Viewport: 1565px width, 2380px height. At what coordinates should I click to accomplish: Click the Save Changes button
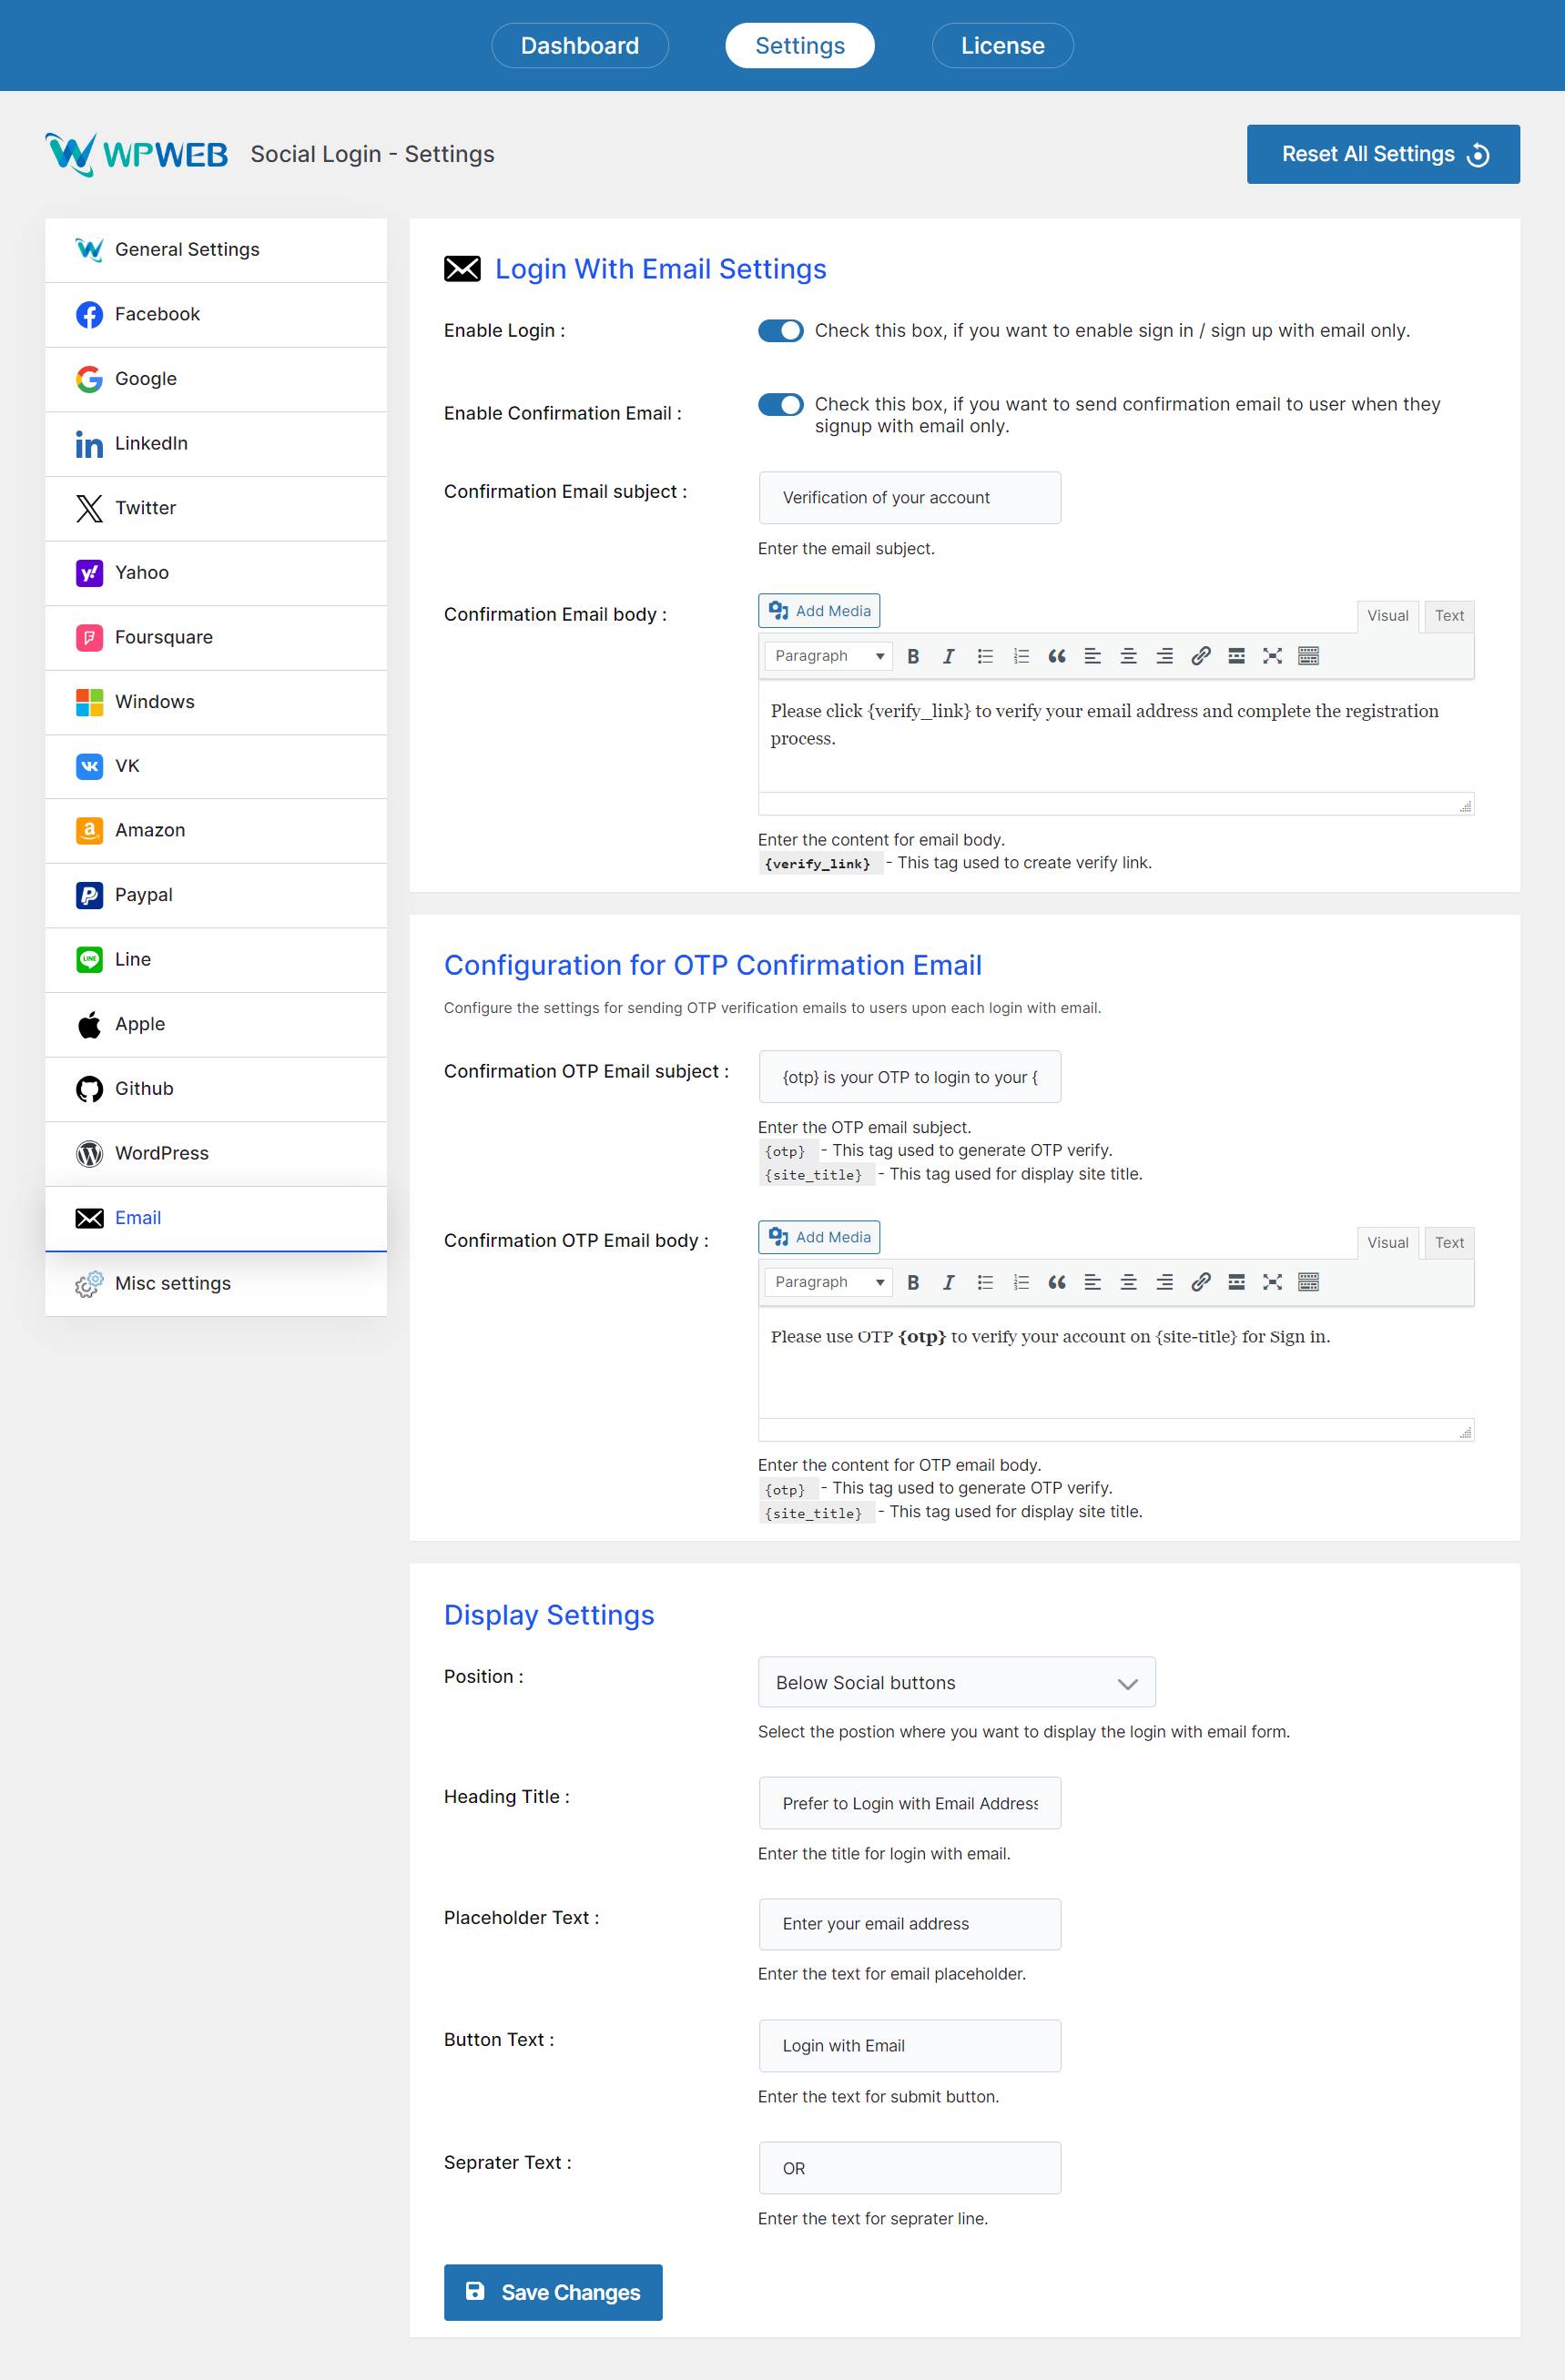[553, 2292]
